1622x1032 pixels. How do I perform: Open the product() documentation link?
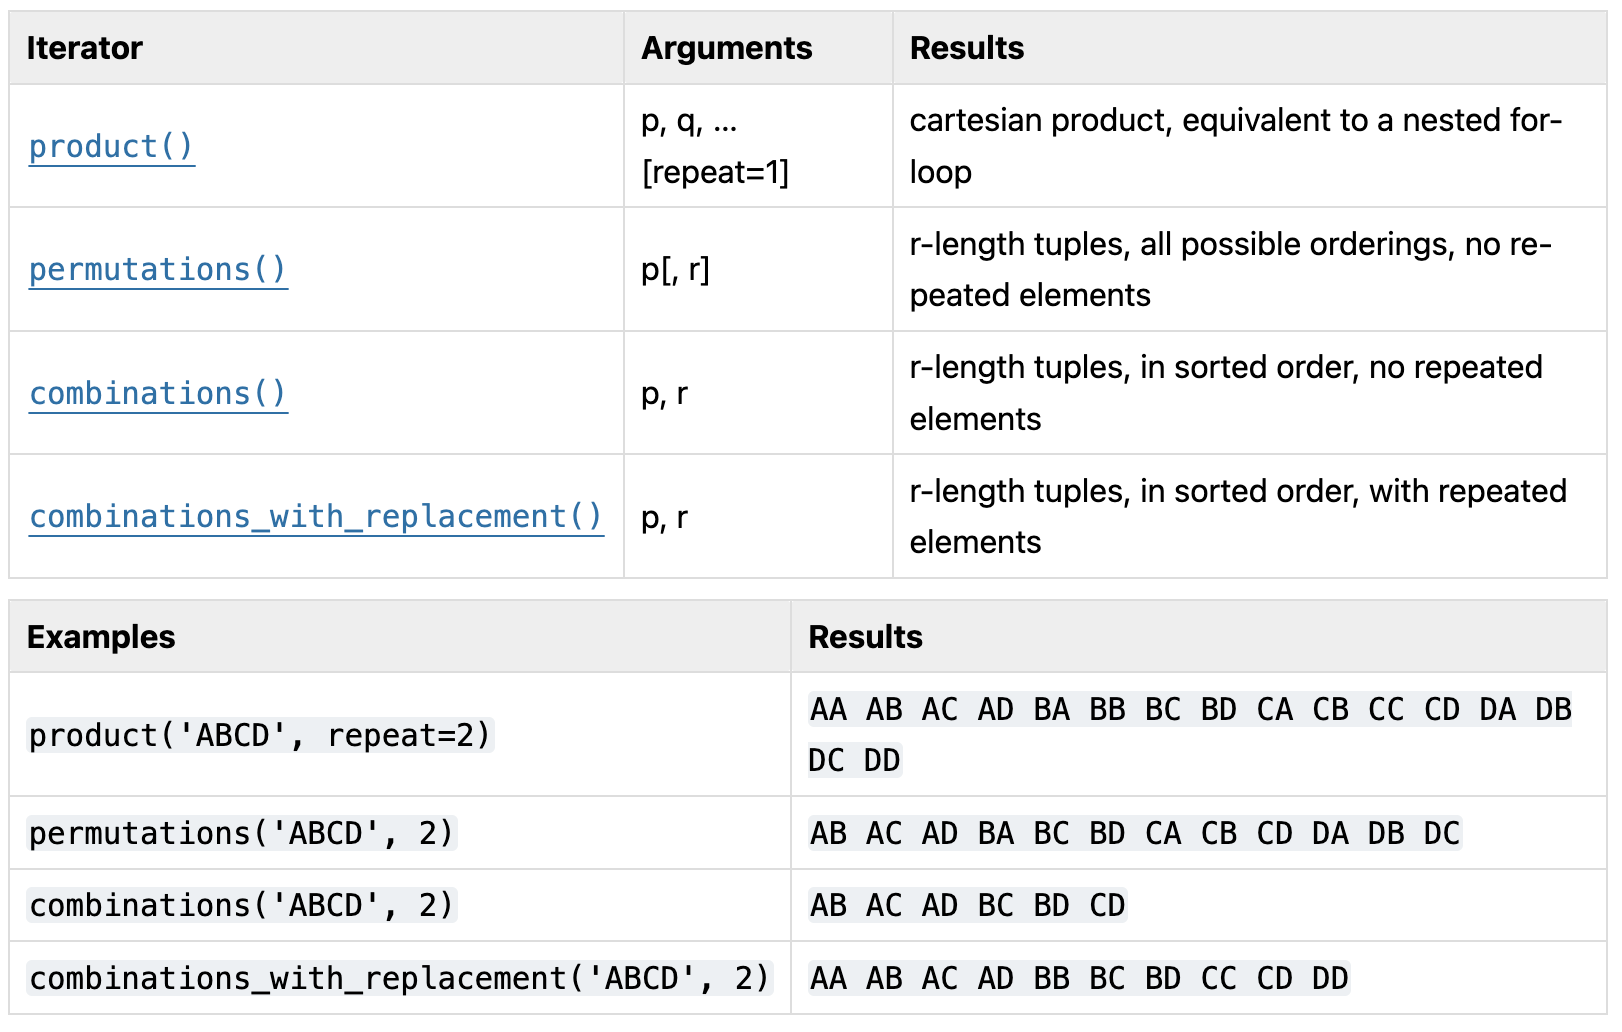point(111,146)
